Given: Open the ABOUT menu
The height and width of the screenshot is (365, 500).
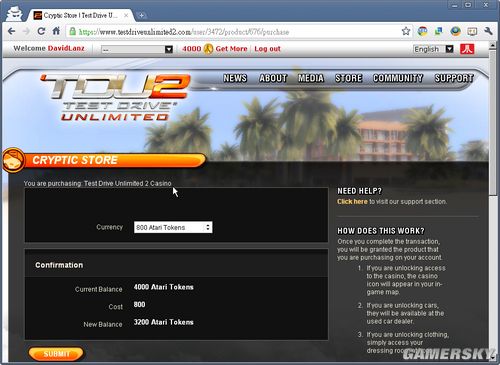Looking at the screenshot, I should coord(273,78).
